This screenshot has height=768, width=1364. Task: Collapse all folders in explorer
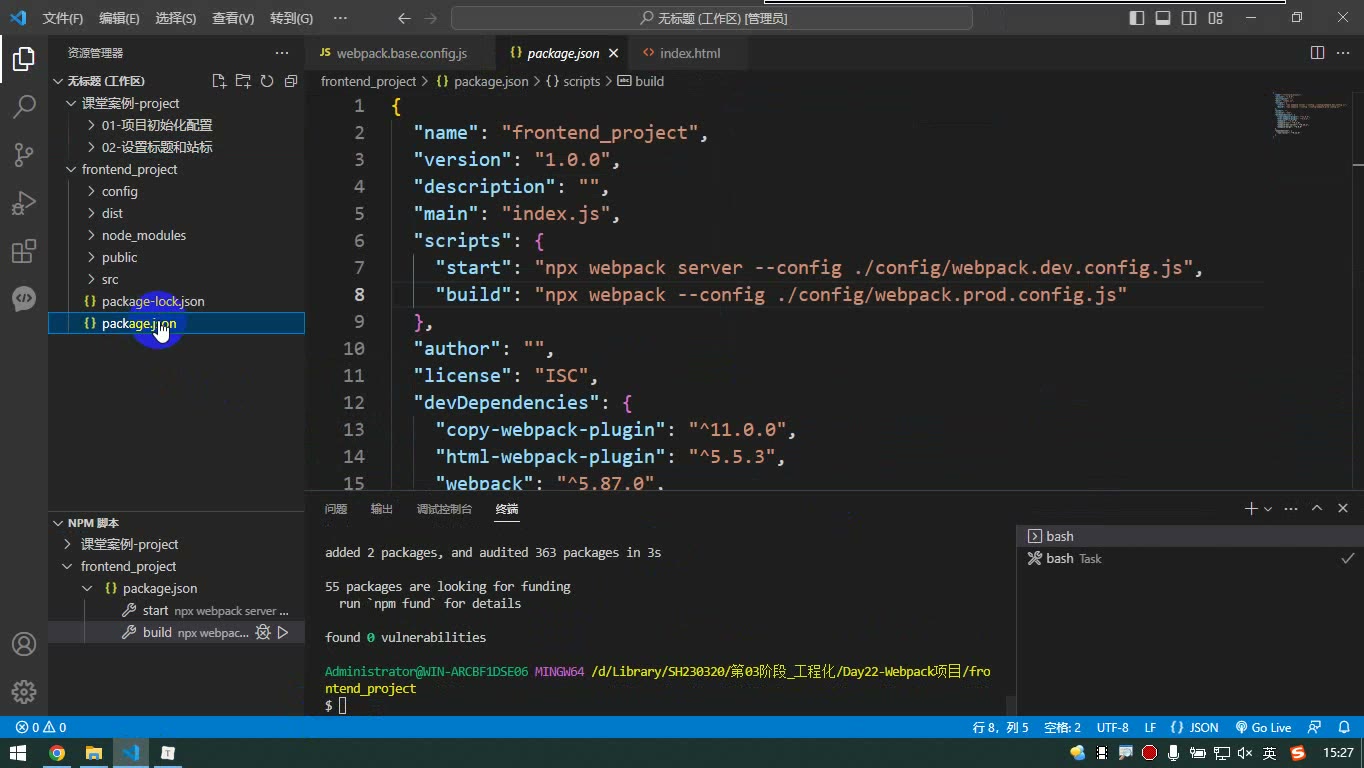point(291,81)
